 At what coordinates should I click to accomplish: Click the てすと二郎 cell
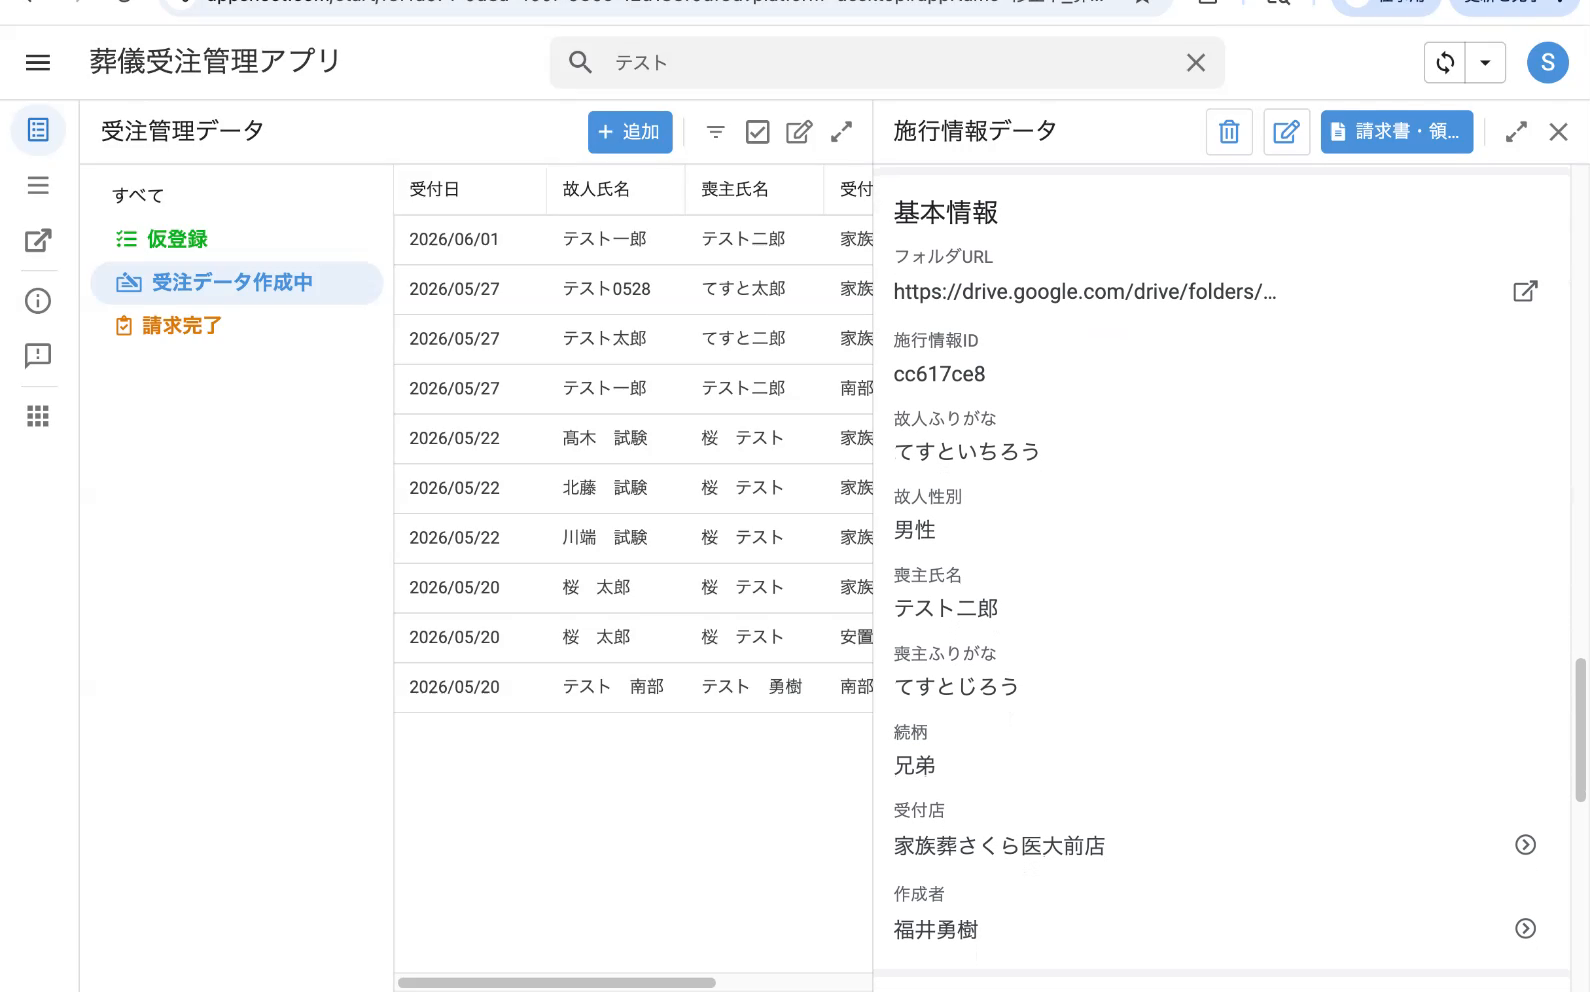[743, 339]
